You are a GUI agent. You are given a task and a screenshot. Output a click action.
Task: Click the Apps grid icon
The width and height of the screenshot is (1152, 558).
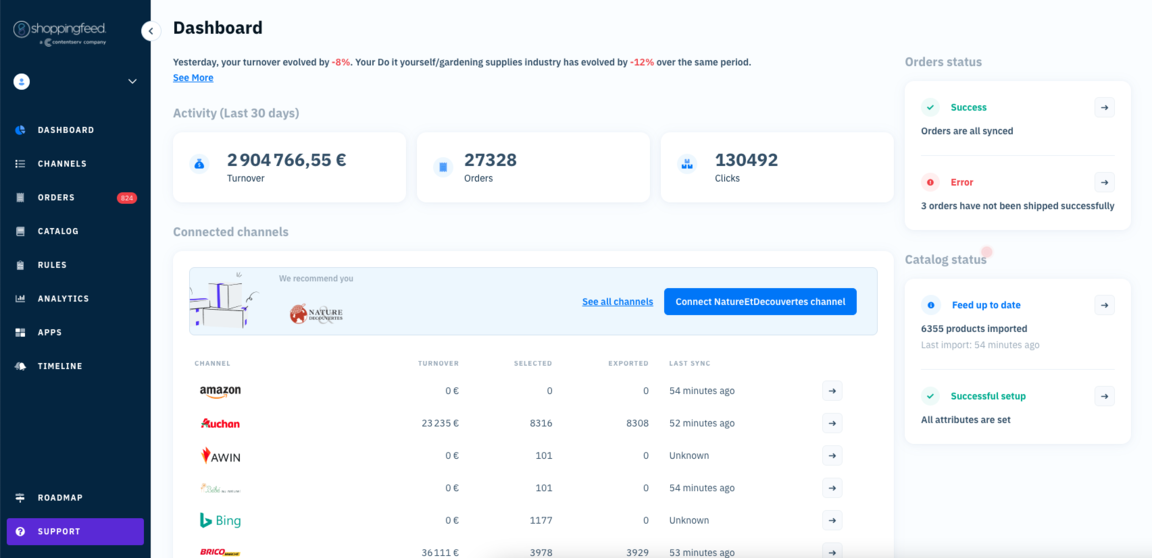pos(21,333)
